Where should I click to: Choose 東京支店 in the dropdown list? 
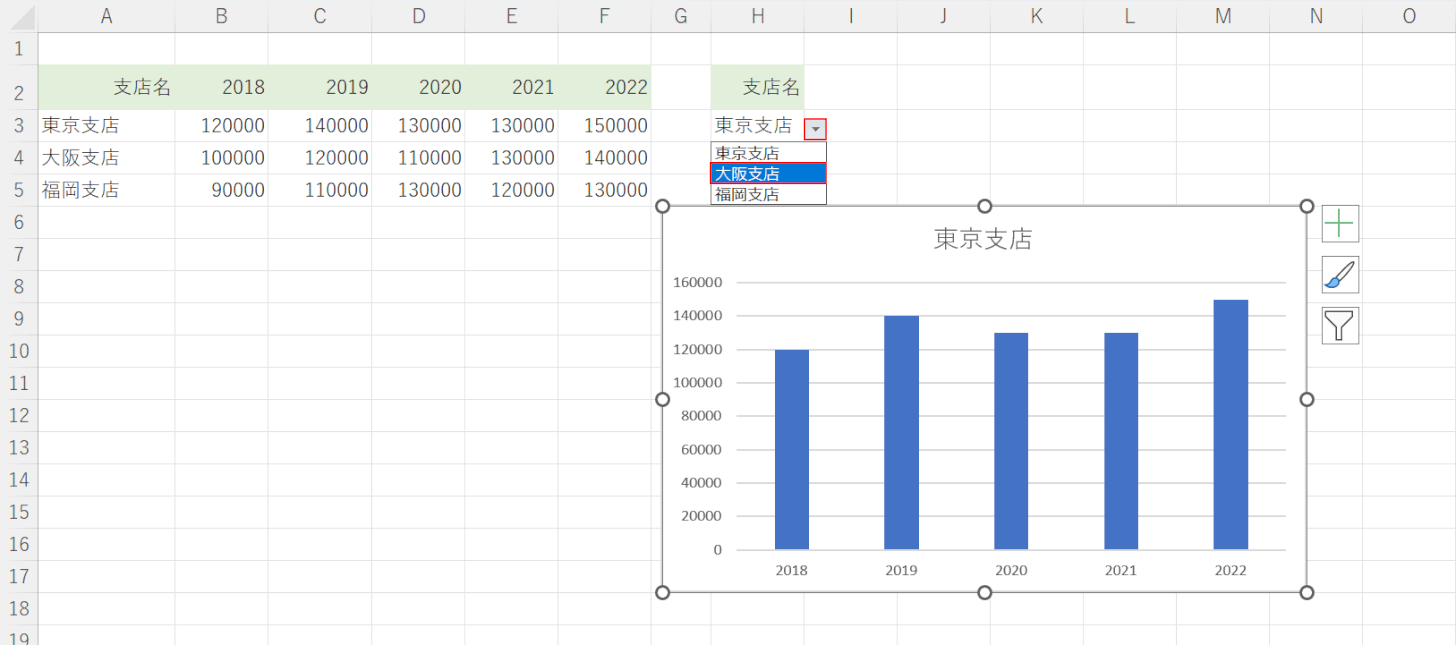[768, 153]
